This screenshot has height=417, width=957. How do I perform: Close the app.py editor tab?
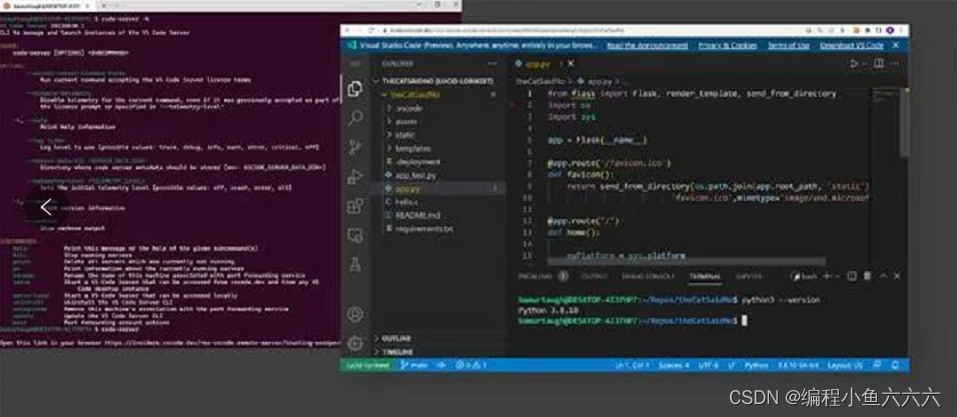point(571,63)
